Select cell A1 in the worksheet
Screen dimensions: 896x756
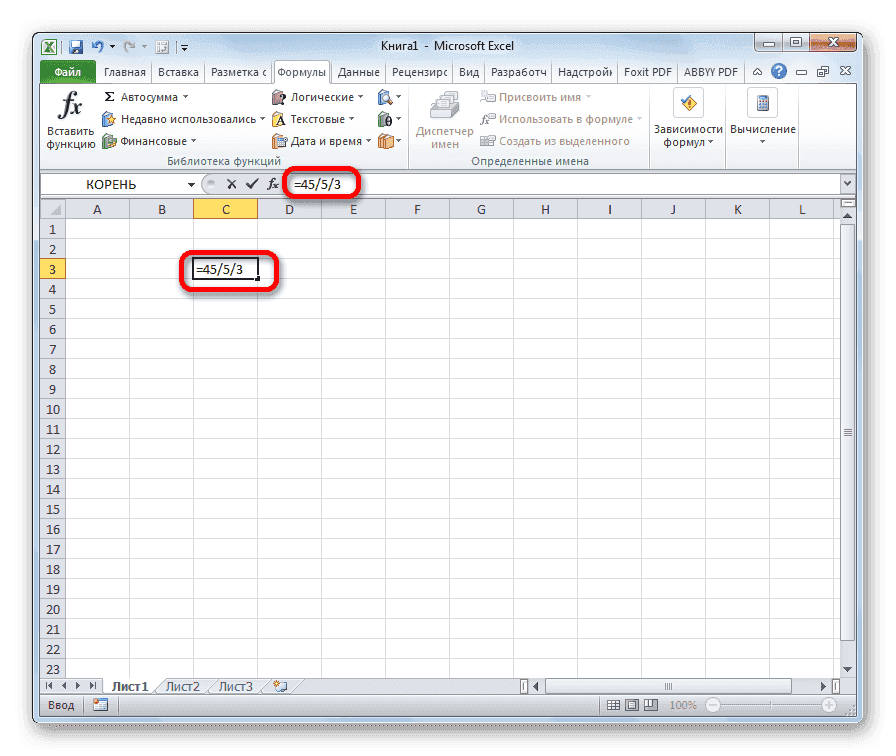[97, 229]
